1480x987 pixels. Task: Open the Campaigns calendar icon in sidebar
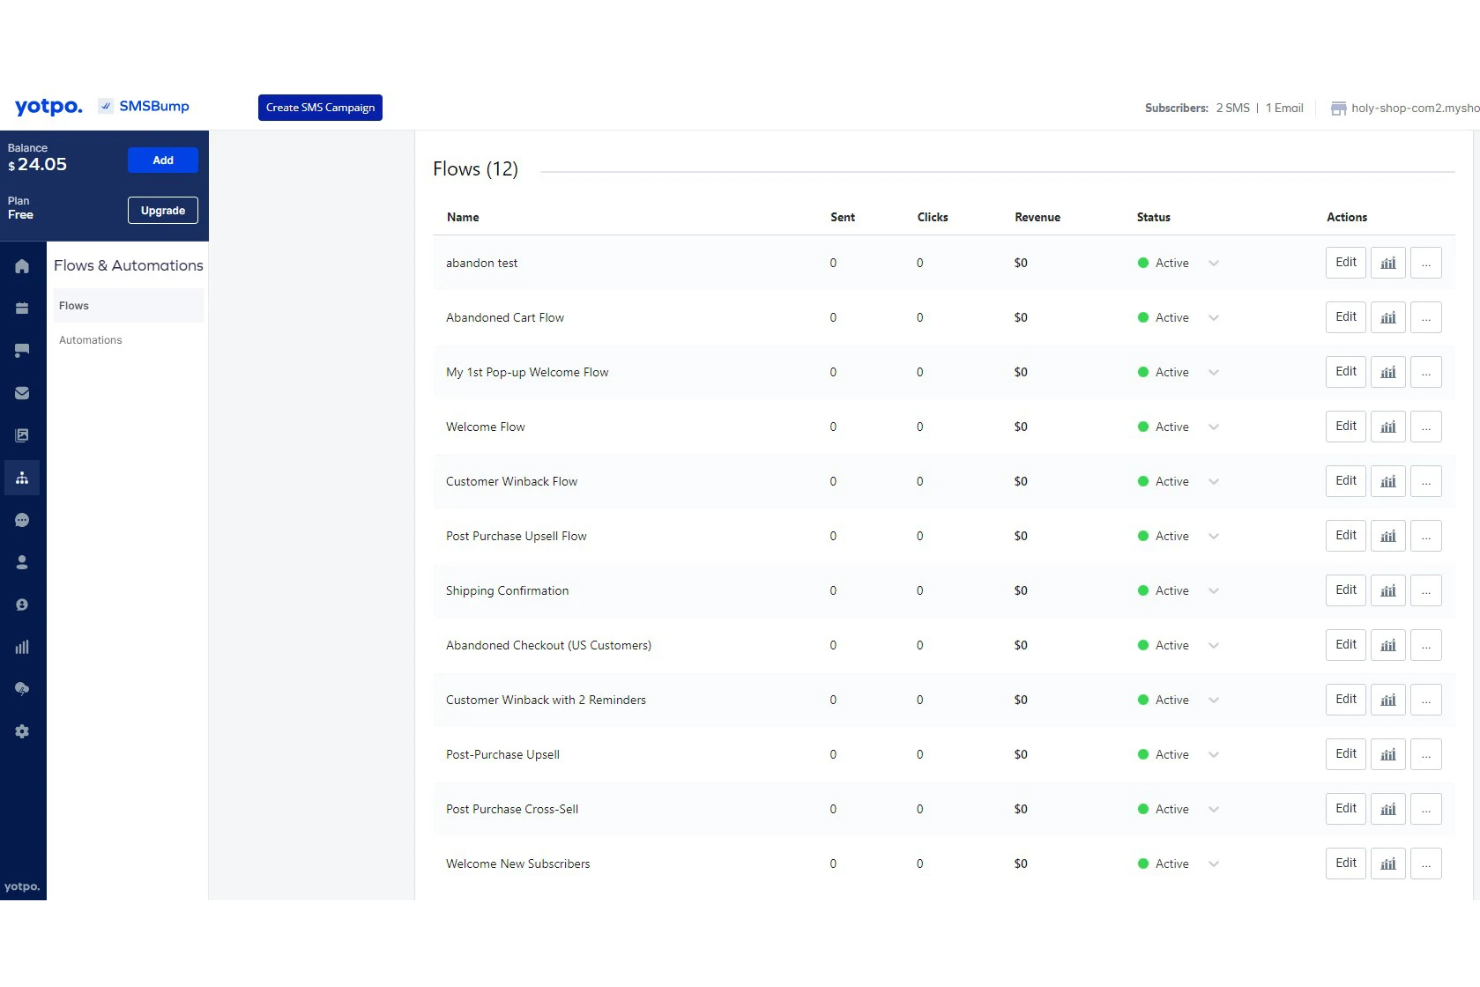[22, 307]
